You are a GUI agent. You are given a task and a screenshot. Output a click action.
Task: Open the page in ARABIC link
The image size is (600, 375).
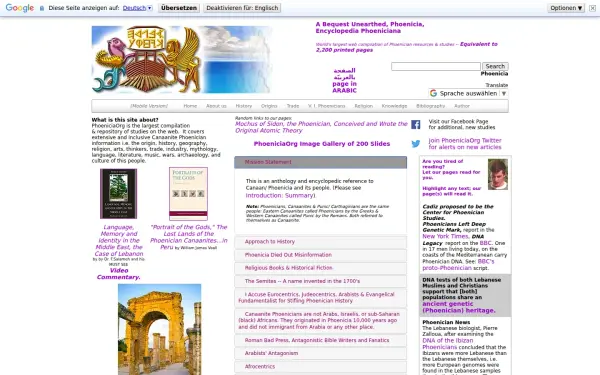click(344, 80)
